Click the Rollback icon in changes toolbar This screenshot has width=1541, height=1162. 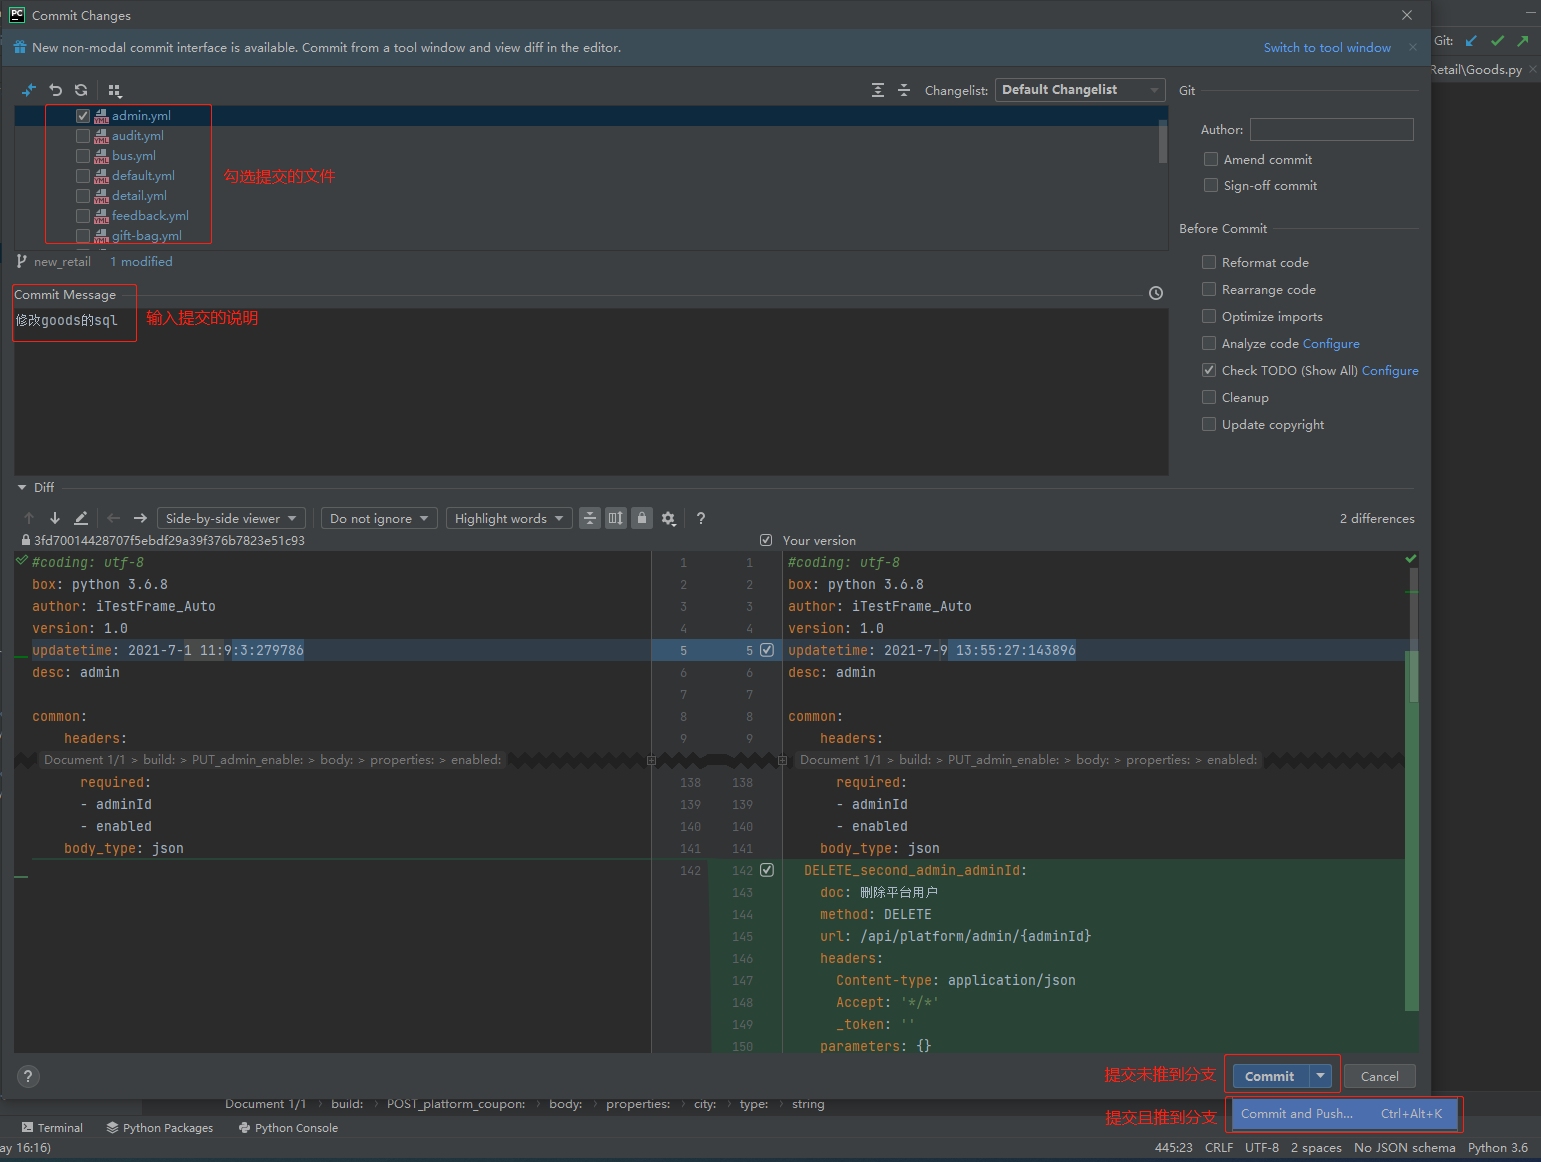pyautogui.click(x=55, y=90)
